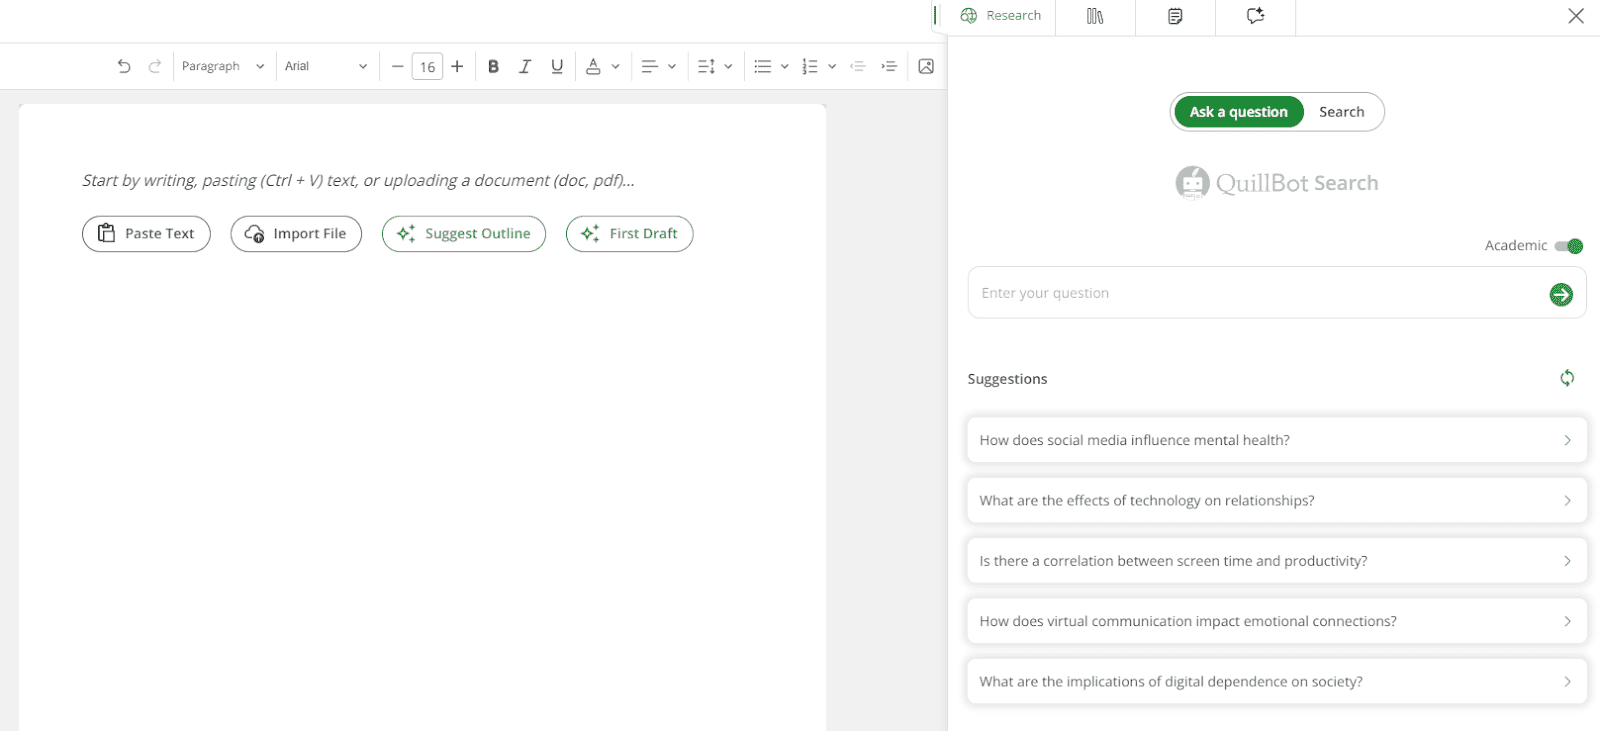Click chevron on virtual communication suggestion
Screen dimensions: 1600x731
tap(1567, 621)
